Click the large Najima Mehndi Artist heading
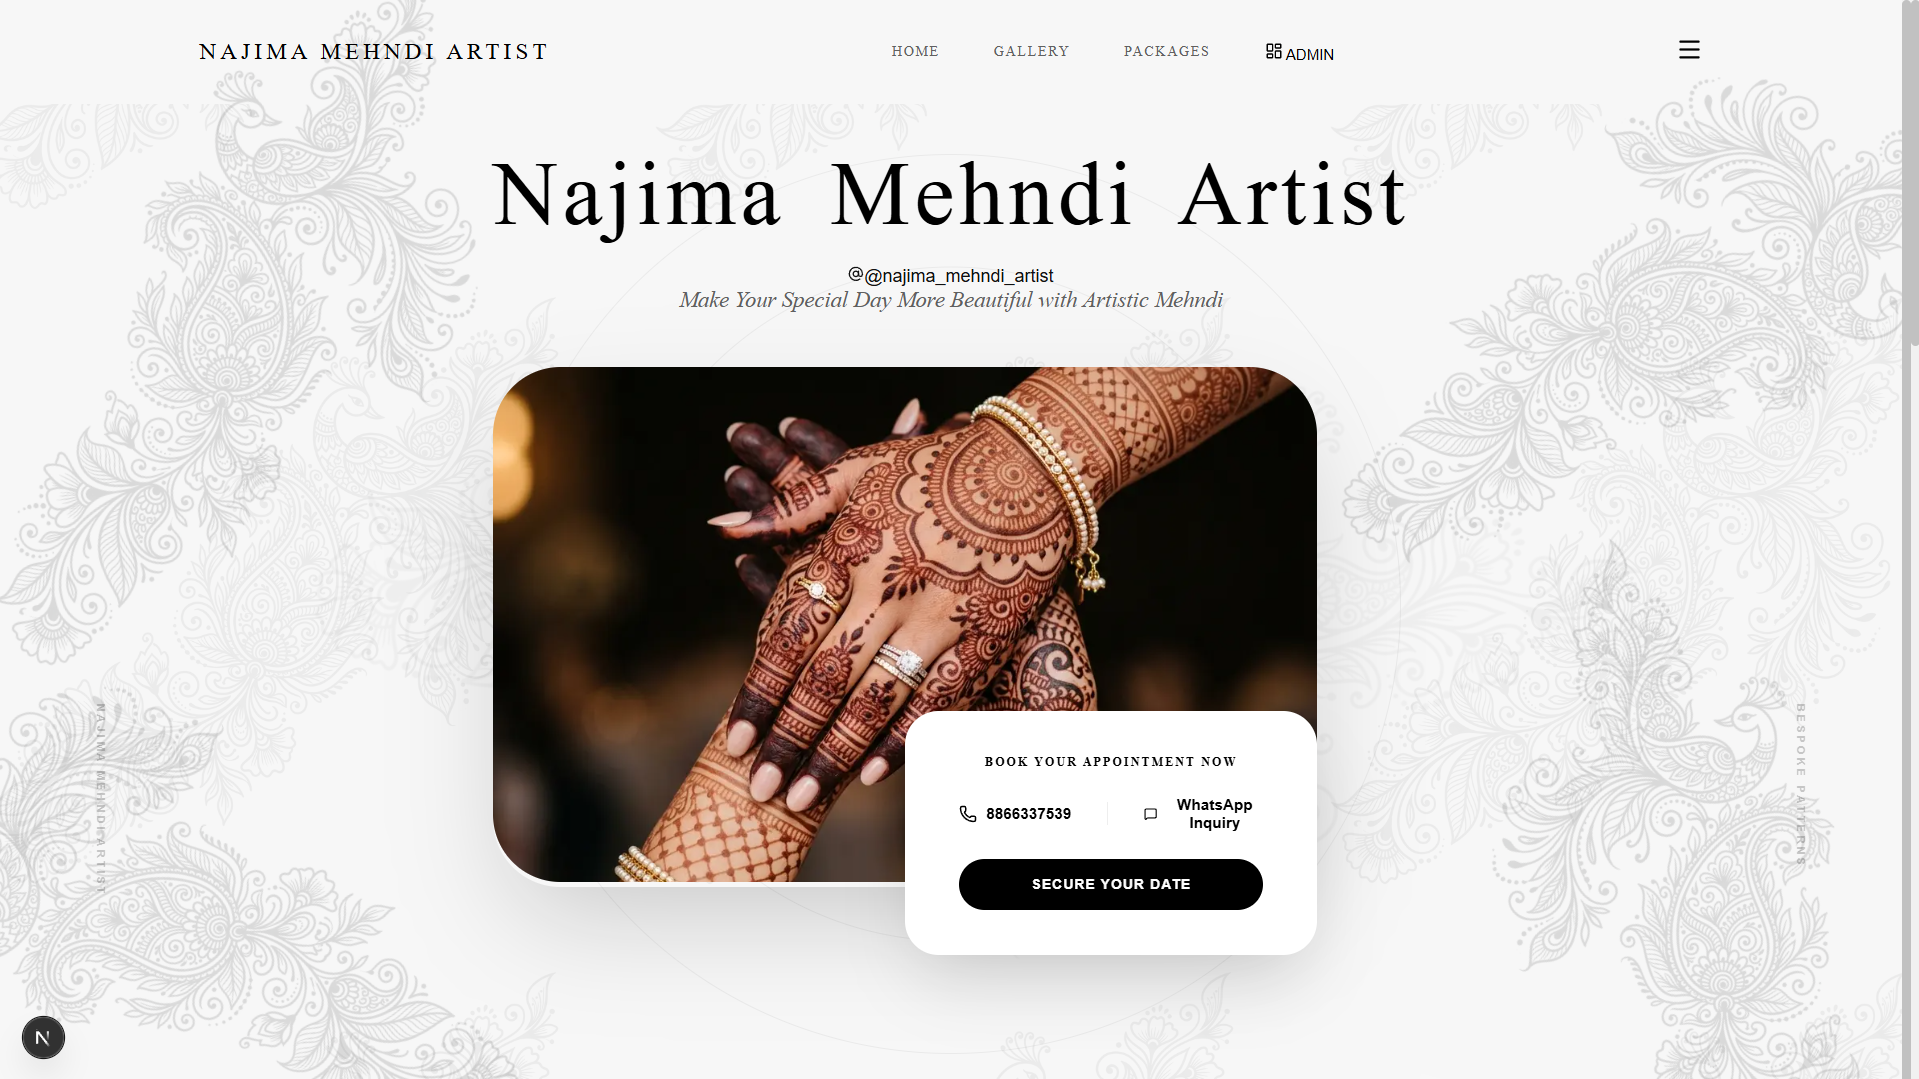 (949, 196)
